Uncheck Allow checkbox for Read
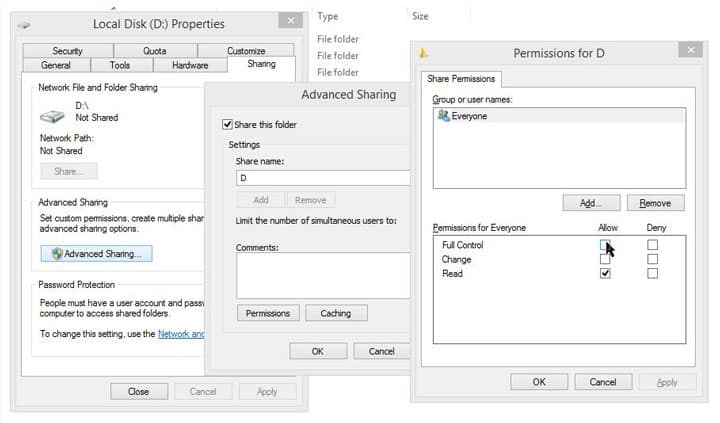The height and width of the screenshot is (423, 720). [605, 273]
